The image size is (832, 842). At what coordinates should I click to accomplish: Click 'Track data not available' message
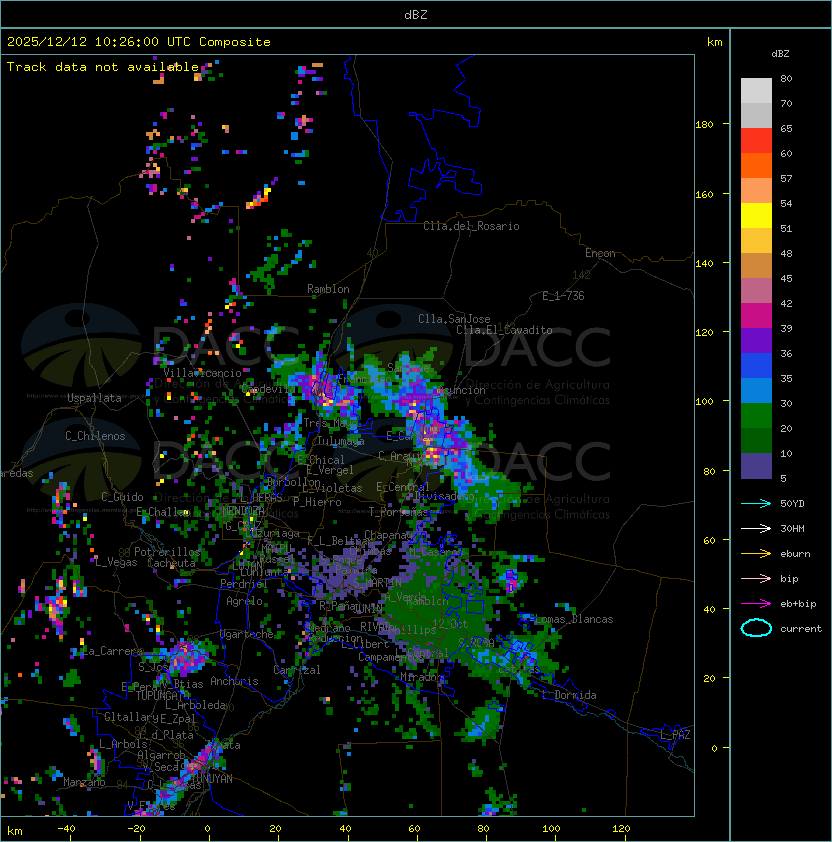click(103, 67)
